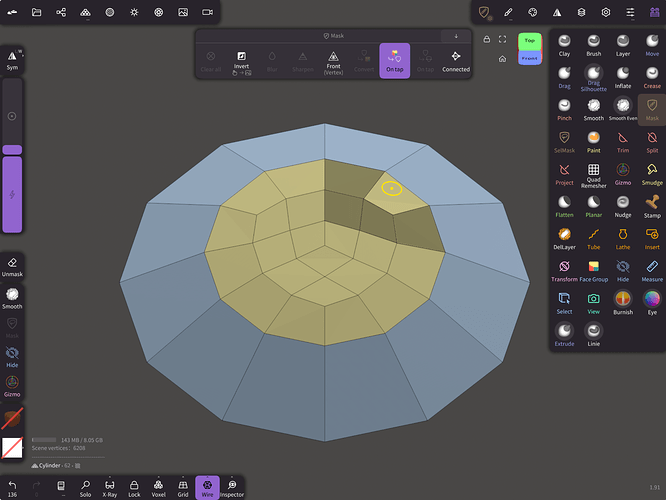The width and height of the screenshot is (666, 500).
Task: Select the Nudge tool
Action: pos(623,207)
